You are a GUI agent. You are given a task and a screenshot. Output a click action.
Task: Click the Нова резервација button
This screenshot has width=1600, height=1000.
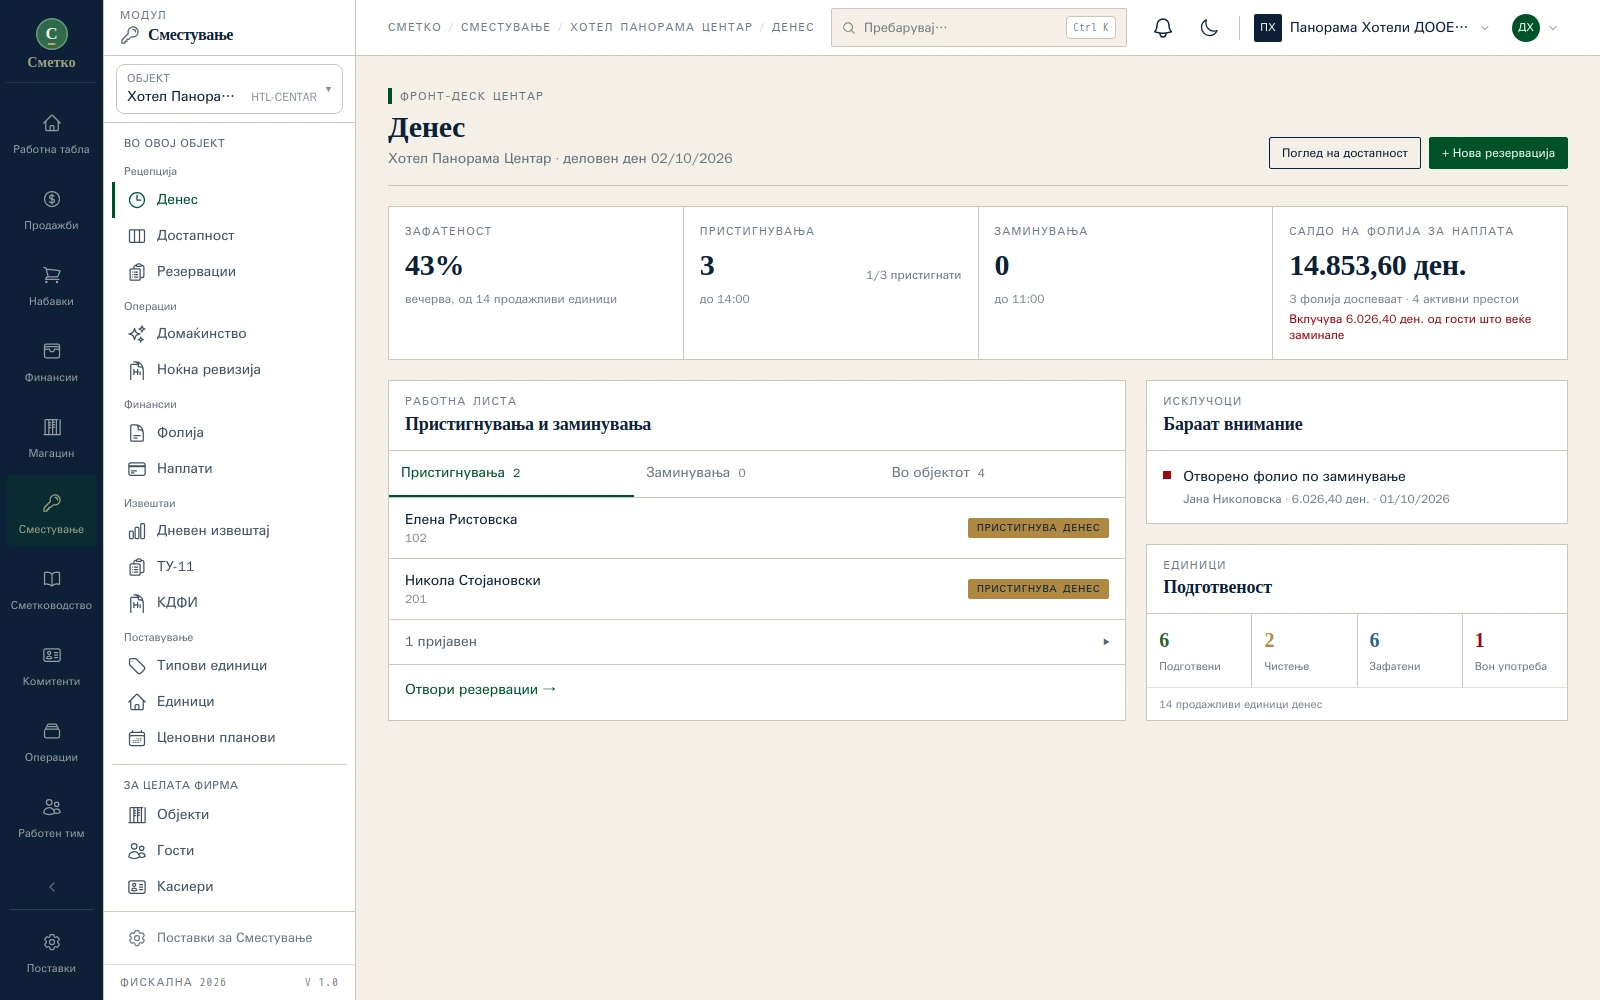(x=1498, y=153)
